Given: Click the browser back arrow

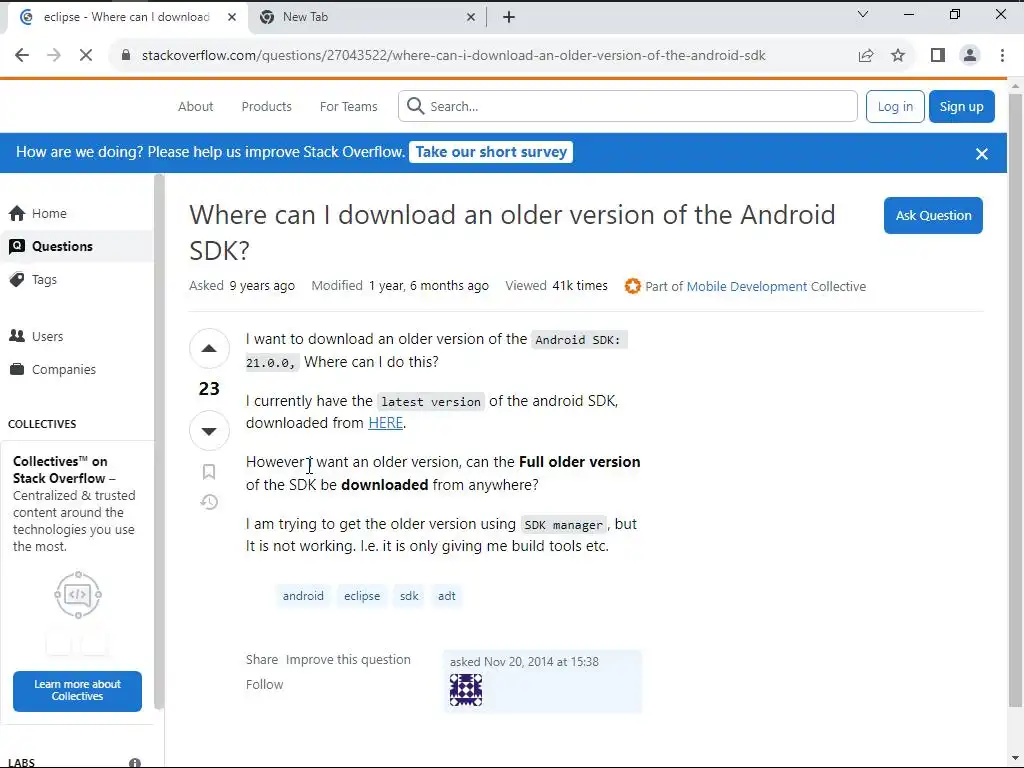Looking at the screenshot, I should tap(22, 56).
